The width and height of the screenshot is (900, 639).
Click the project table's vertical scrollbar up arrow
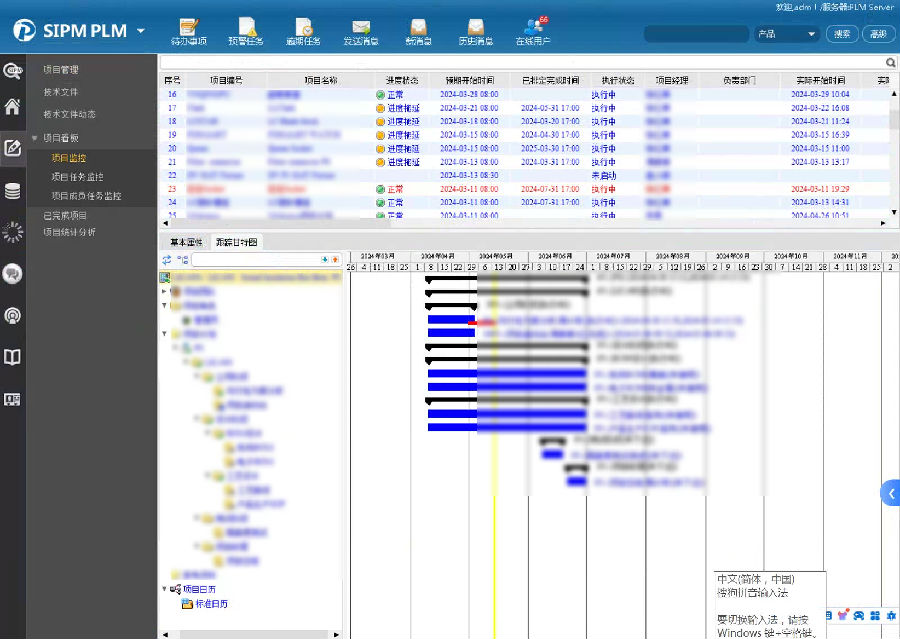tap(894, 93)
